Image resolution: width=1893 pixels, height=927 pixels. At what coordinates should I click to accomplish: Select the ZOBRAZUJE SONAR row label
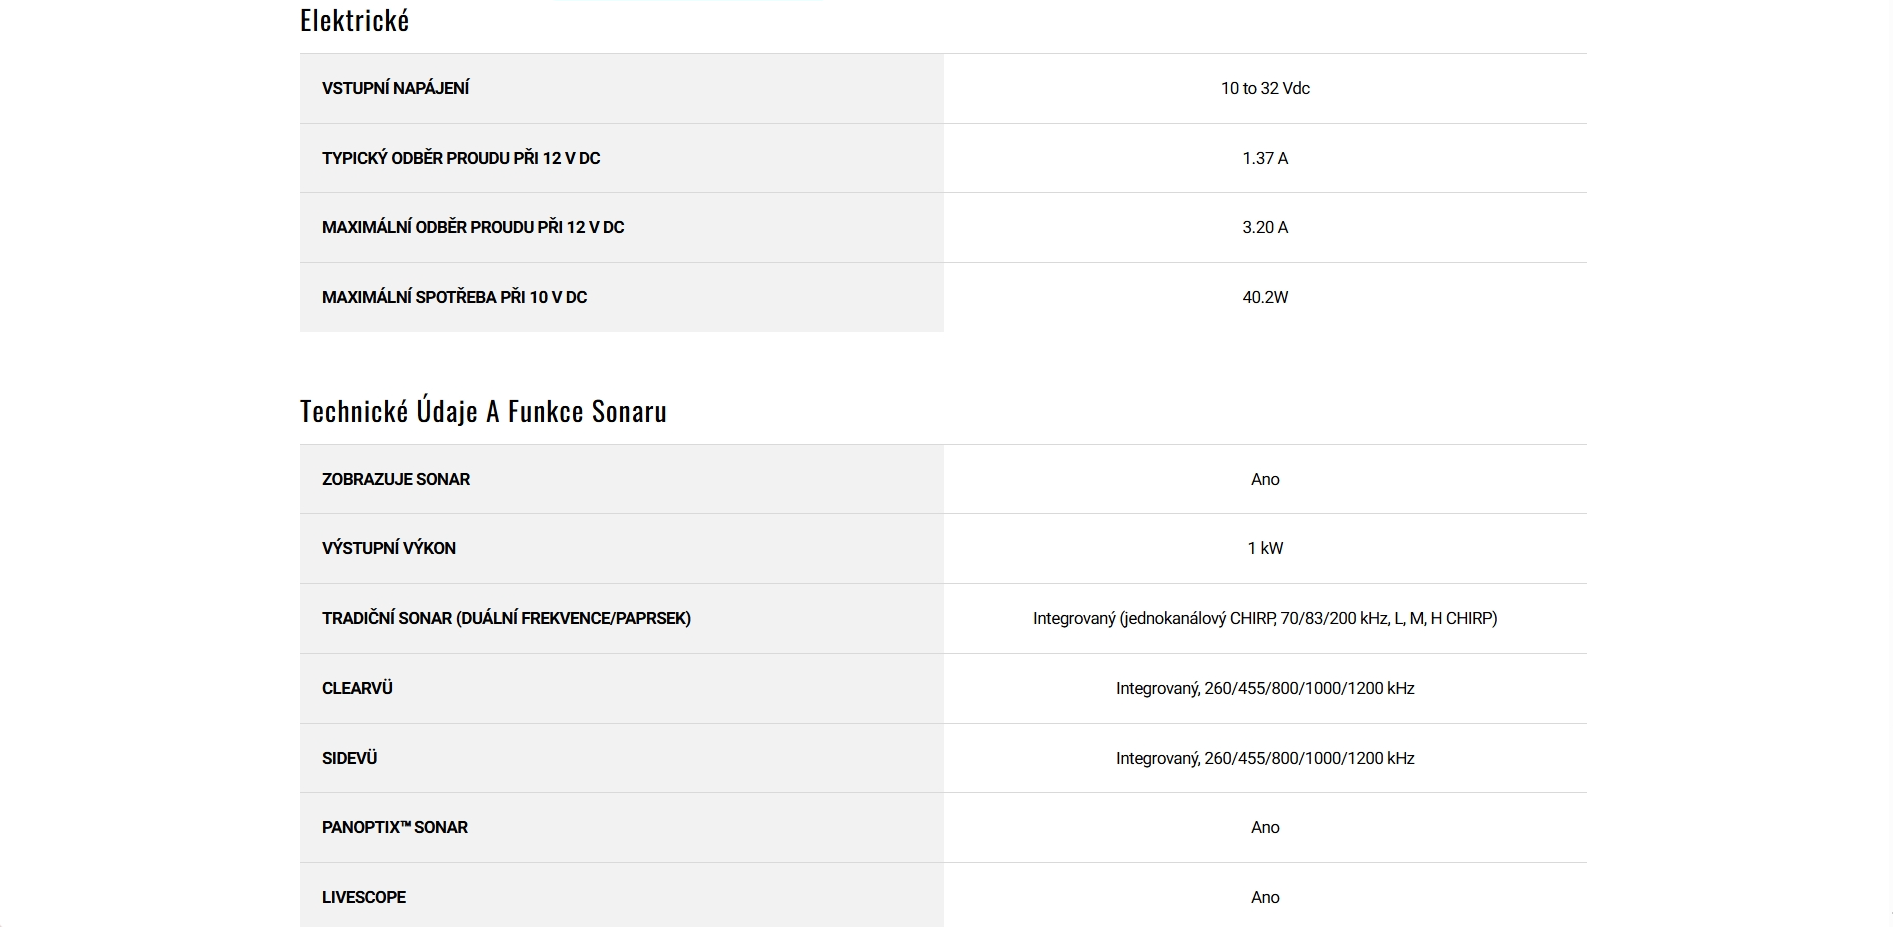pyautogui.click(x=395, y=479)
